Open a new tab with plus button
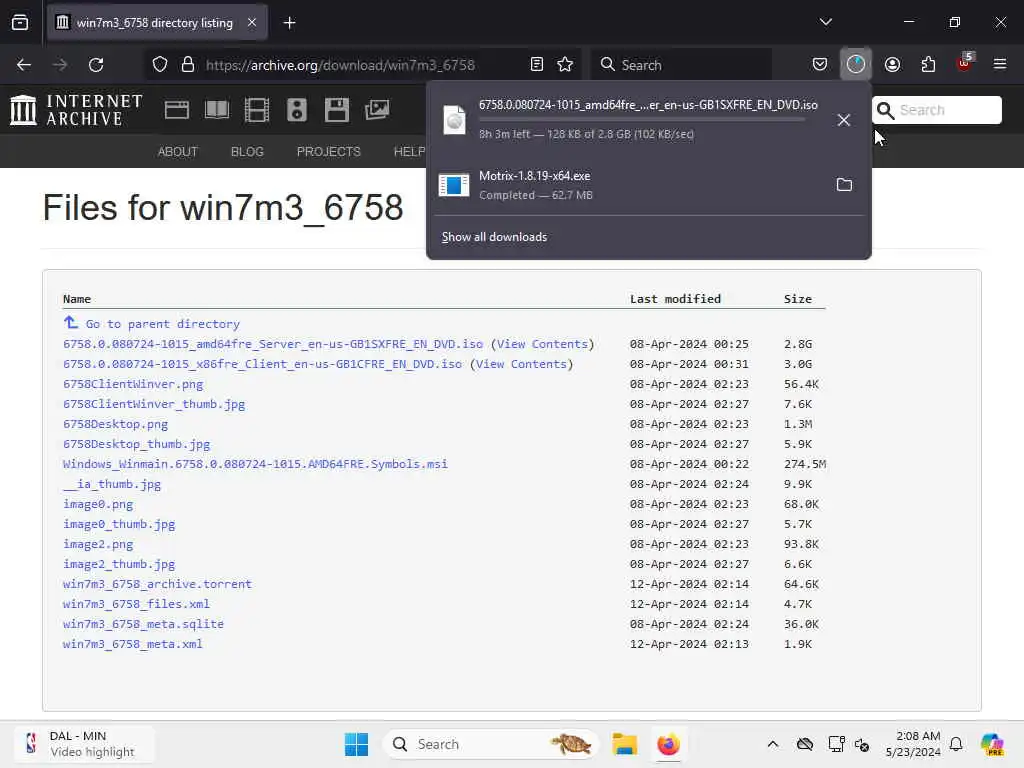The image size is (1024, 768). click(289, 23)
